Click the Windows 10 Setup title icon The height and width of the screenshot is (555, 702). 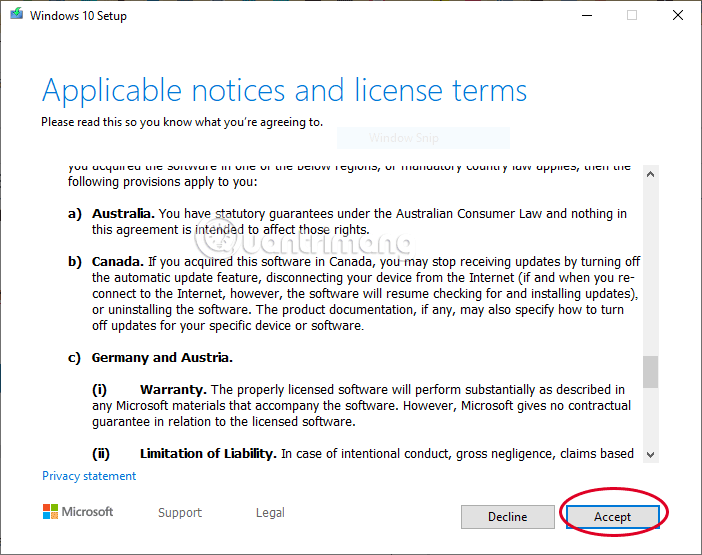[17, 14]
